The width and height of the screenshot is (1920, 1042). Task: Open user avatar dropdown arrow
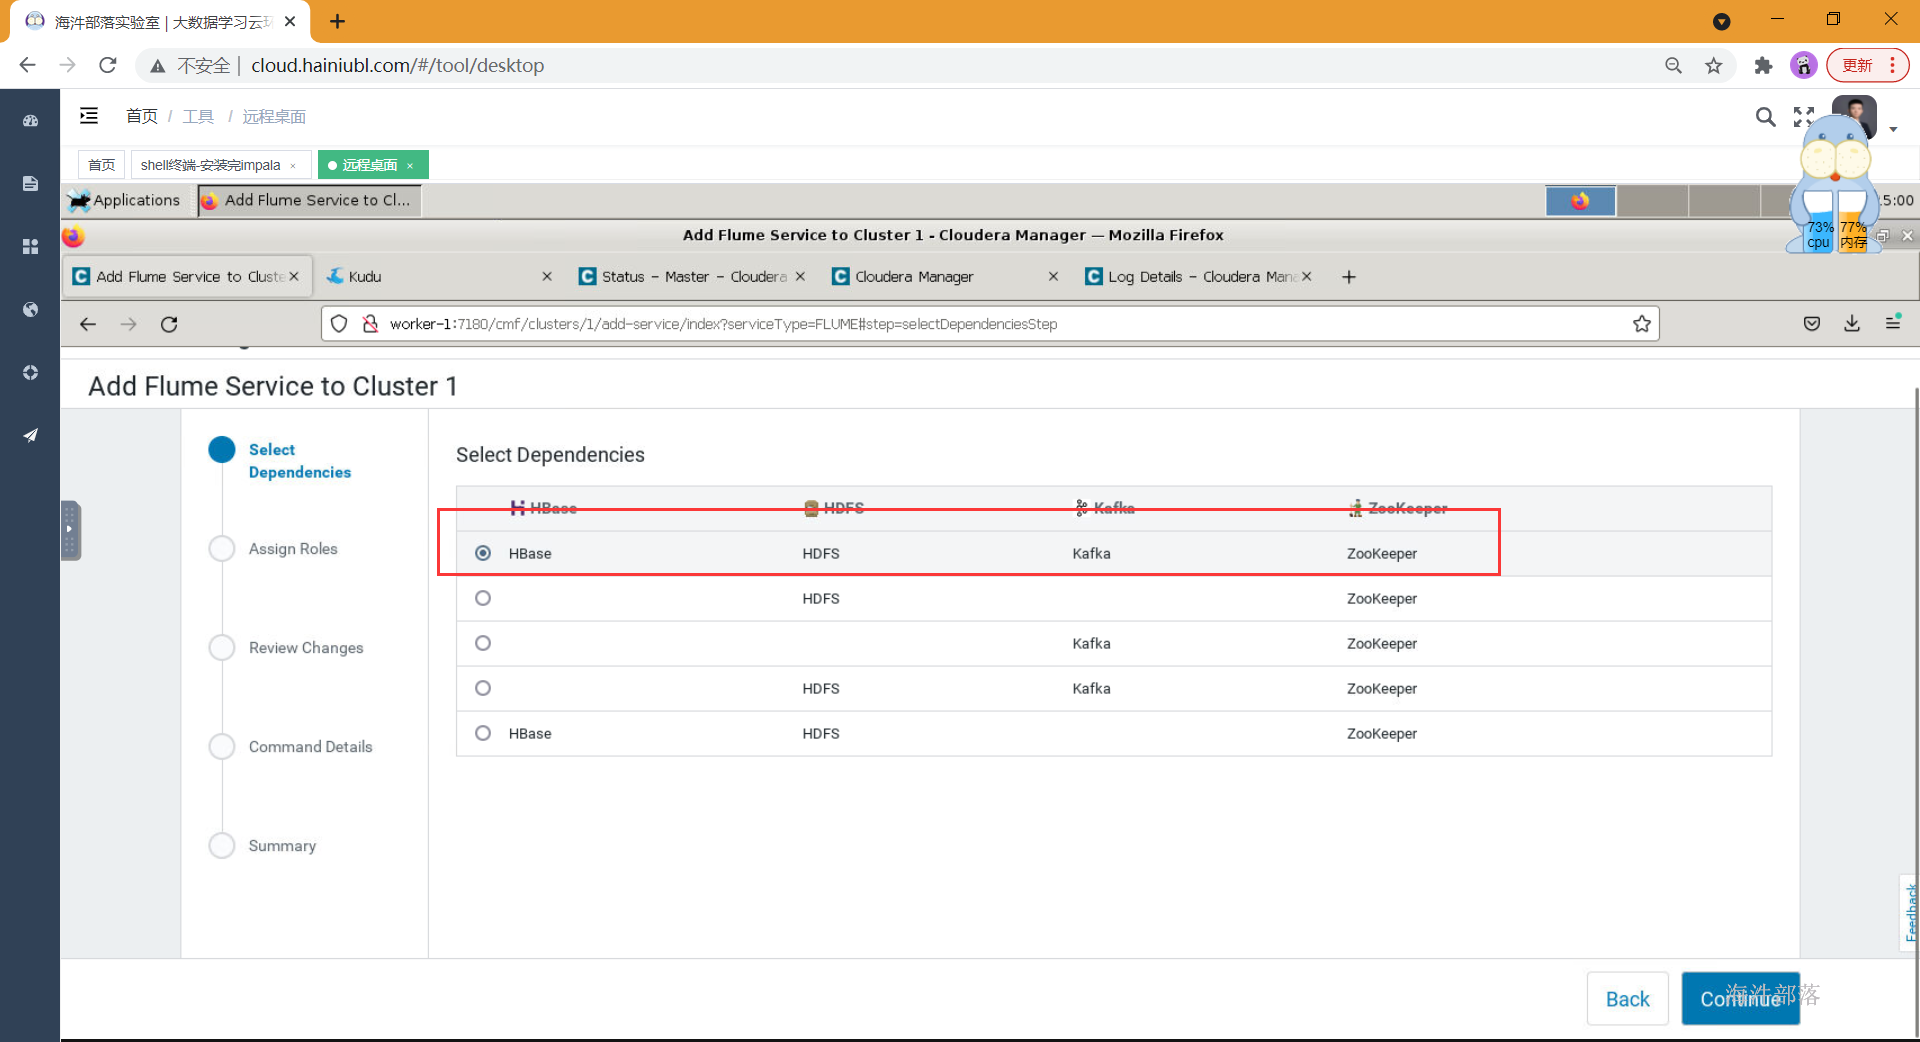coord(1893,129)
